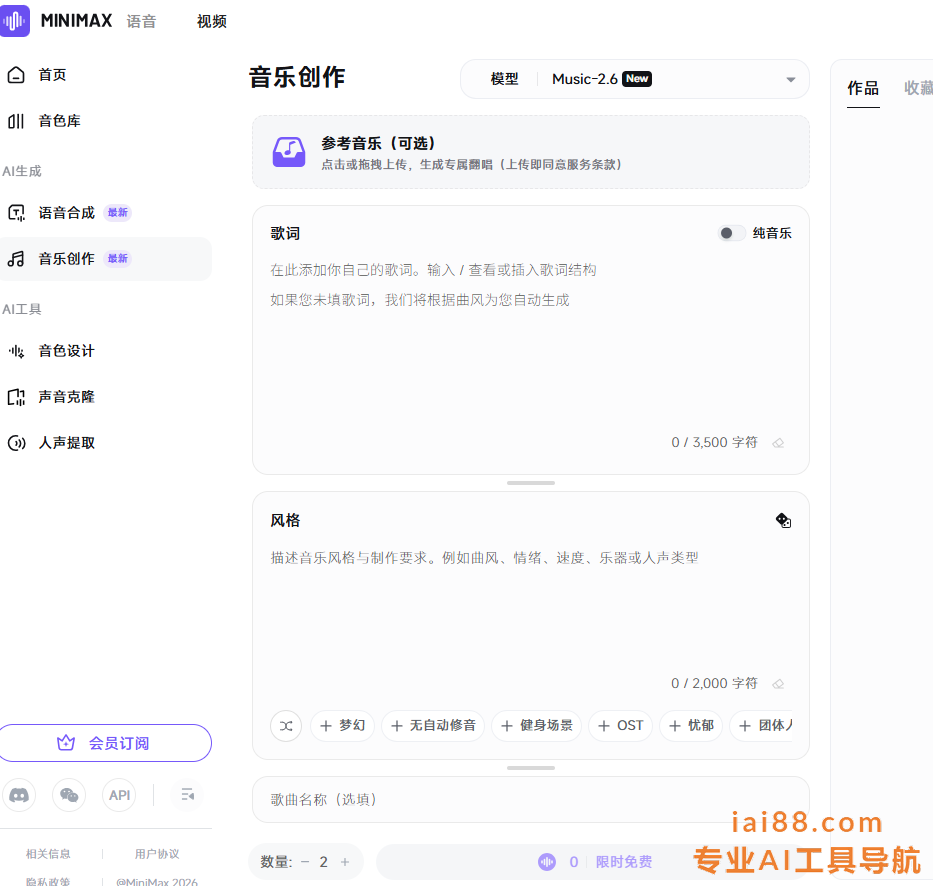Click the 会员订阅 subscription button
933x886 pixels.
pyautogui.click(x=105, y=743)
